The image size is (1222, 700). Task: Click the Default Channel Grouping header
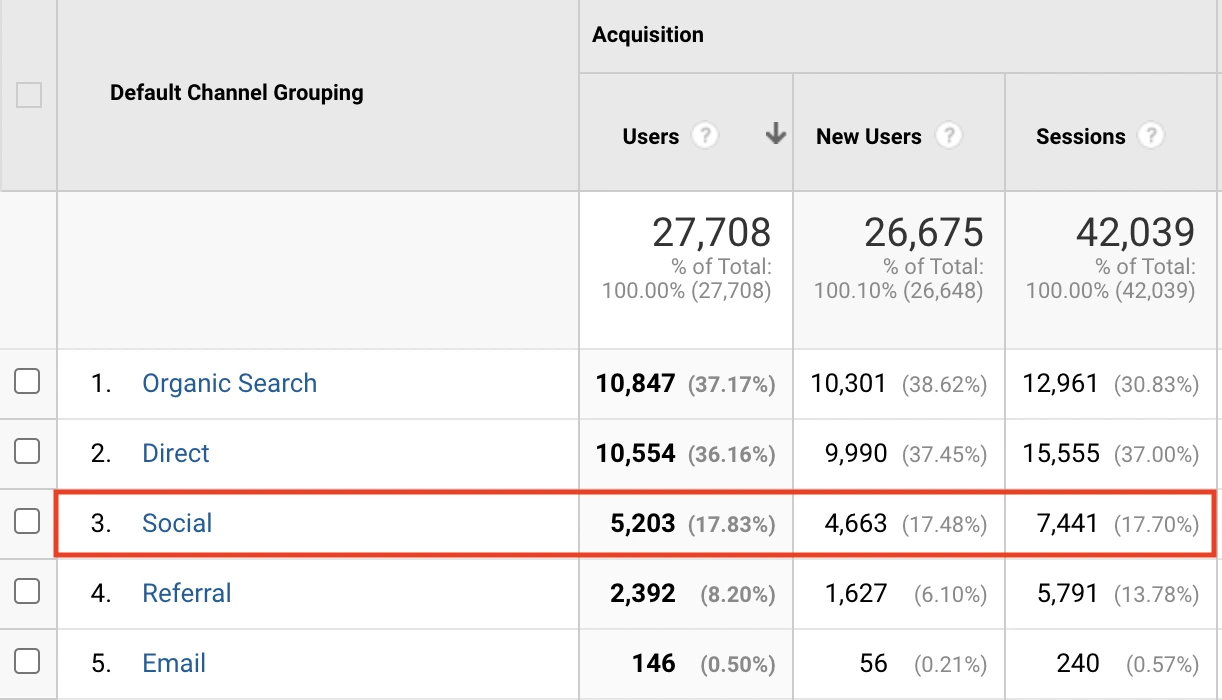236,93
